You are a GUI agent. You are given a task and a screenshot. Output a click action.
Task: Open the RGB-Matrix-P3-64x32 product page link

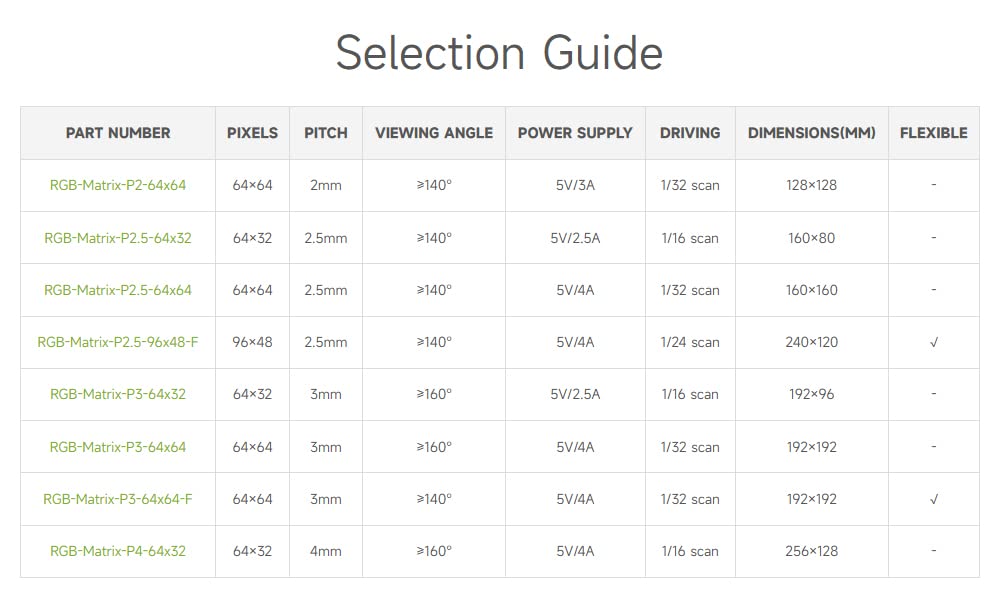coord(118,394)
